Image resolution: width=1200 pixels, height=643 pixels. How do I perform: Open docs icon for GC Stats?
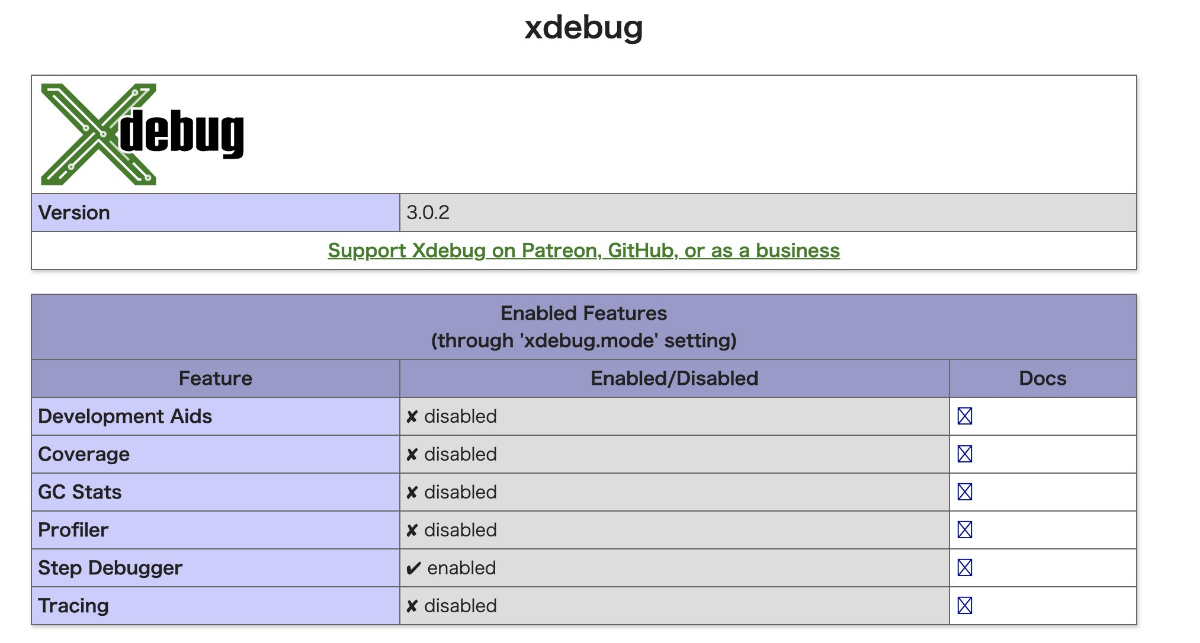[x=964, y=492]
